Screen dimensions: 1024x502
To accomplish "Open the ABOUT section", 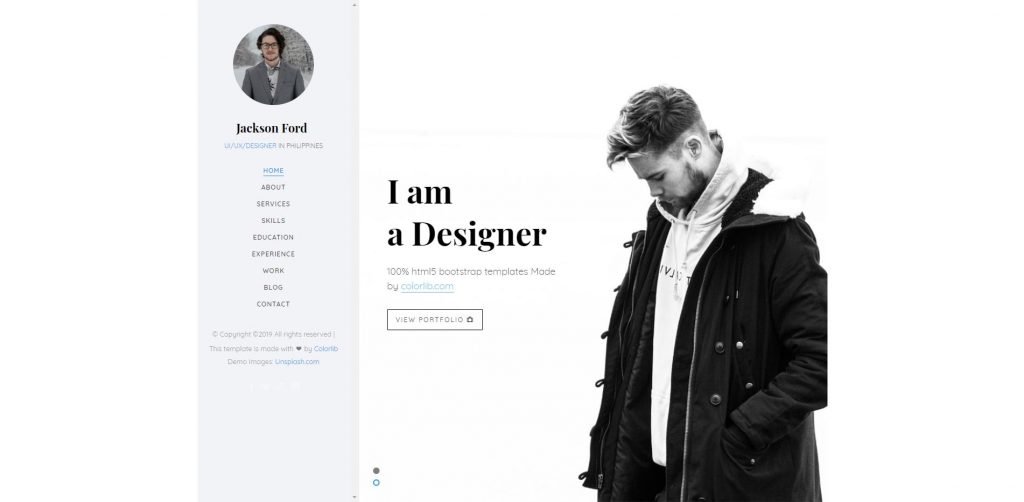I will point(273,187).
